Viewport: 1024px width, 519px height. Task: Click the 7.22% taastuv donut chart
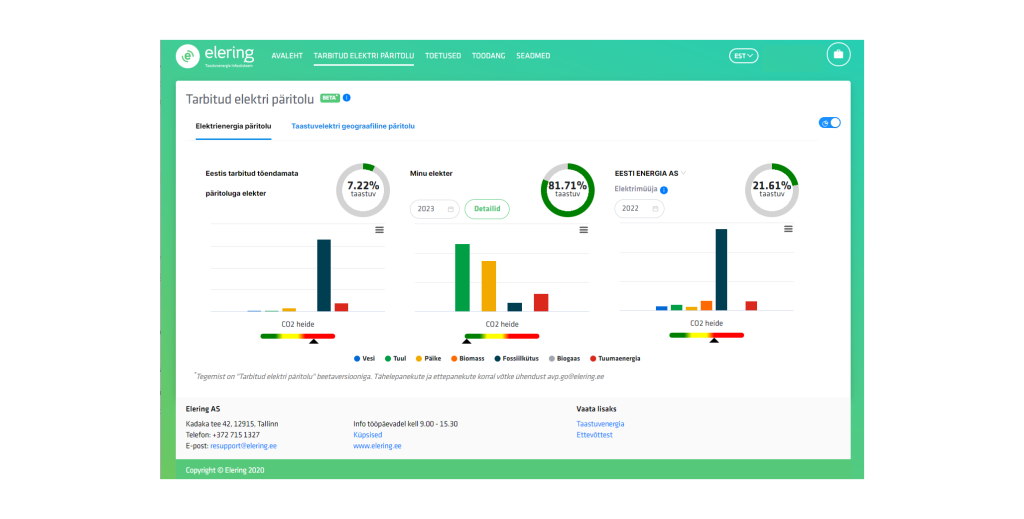point(363,190)
